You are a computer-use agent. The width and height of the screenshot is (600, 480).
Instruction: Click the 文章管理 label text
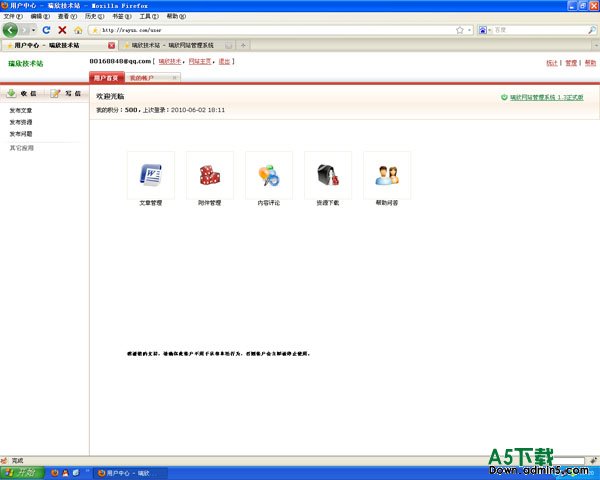(x=151, y=203)
